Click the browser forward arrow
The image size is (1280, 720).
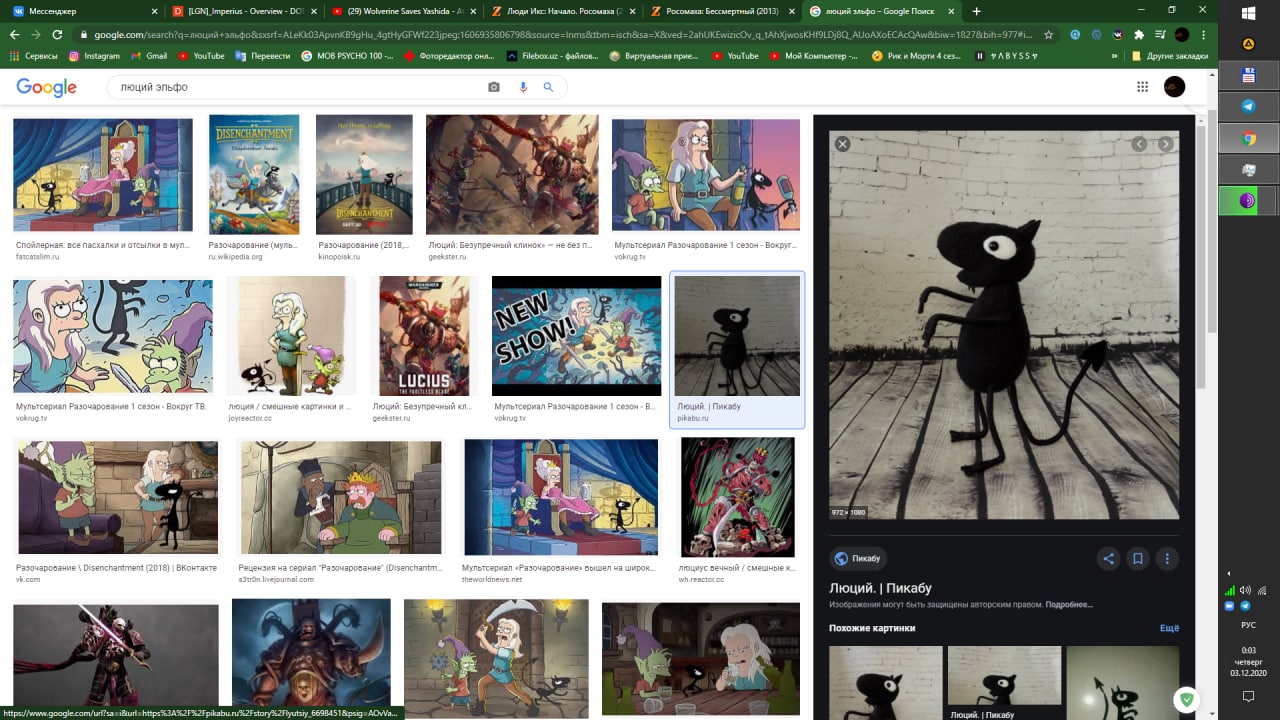pos(36,34)
